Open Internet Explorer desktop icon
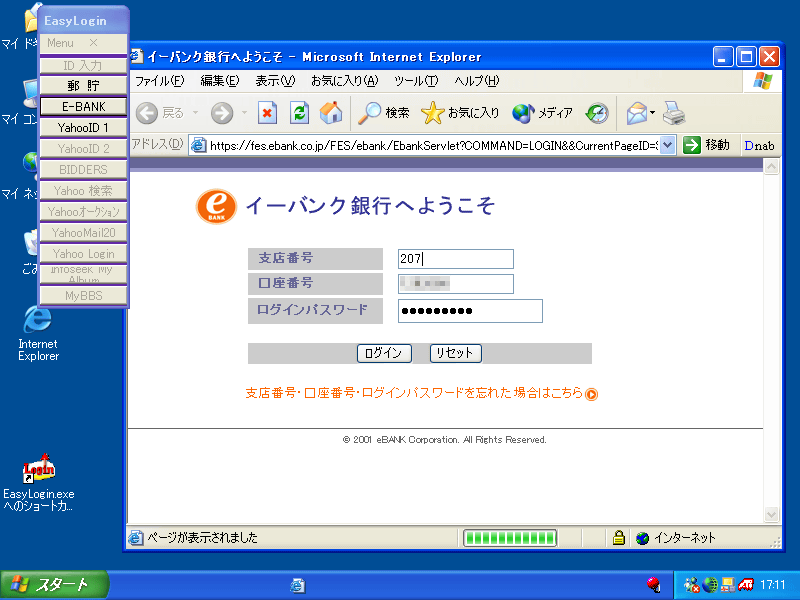This screenshot has width=800, height=600. pos(38,333)
